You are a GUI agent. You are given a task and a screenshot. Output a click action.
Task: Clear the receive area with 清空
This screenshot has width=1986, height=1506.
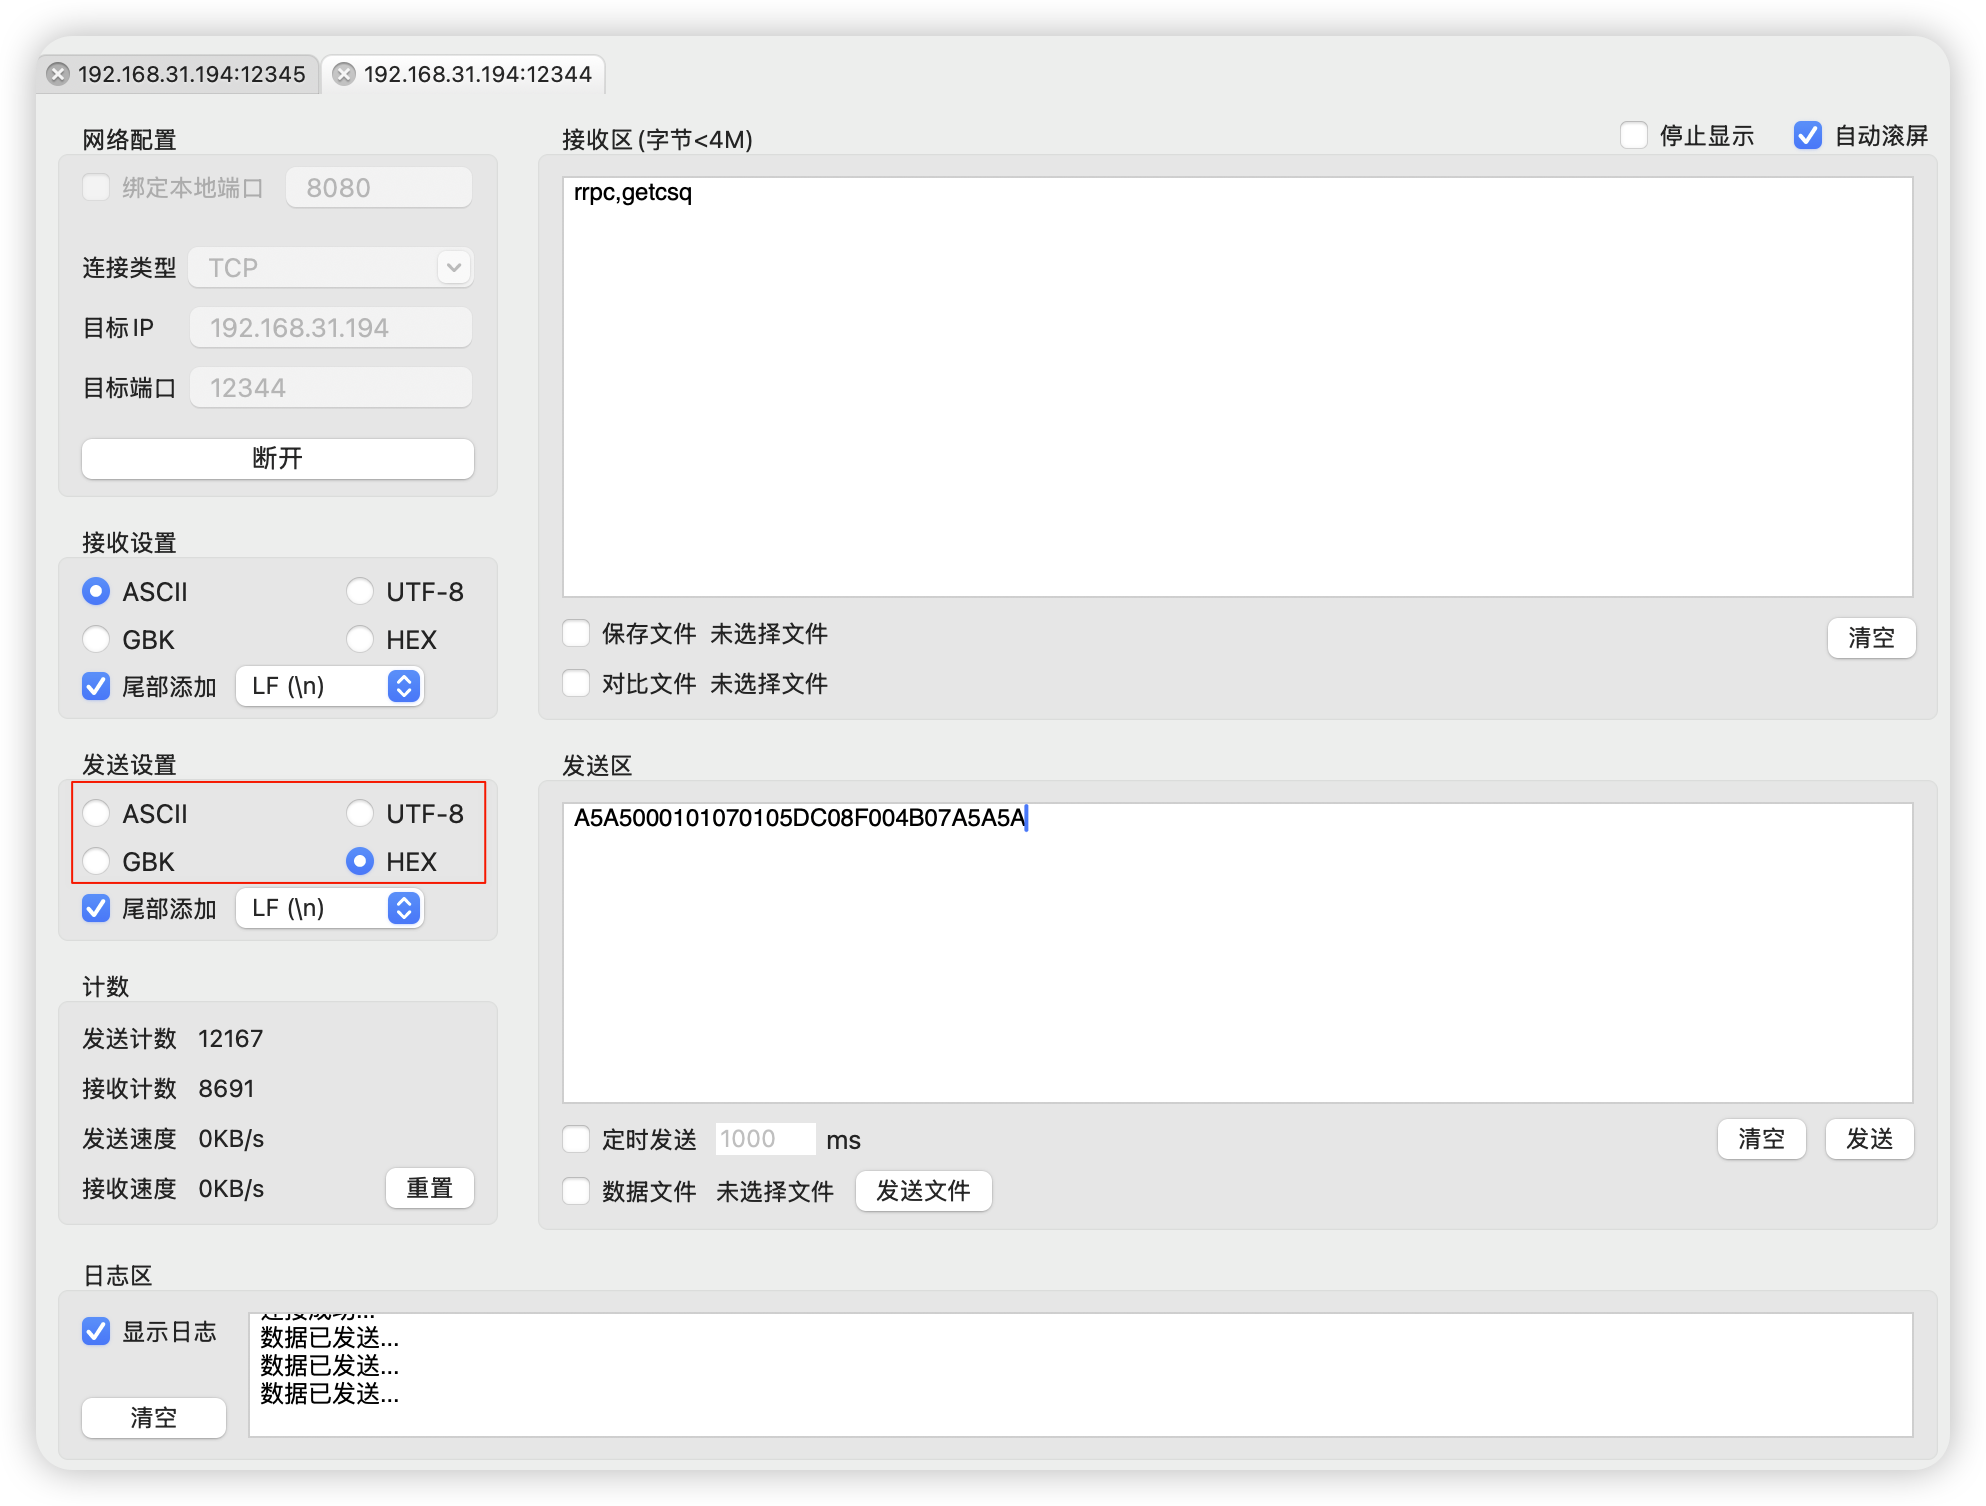pyautogui.click(x=1870, y=638)
